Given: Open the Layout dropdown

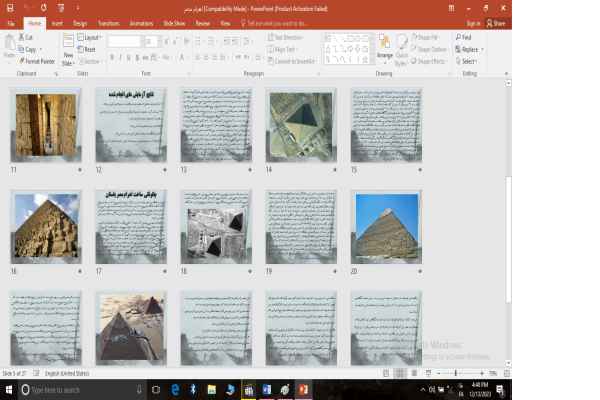Looking at the screenshot, I should coord(91,37).
